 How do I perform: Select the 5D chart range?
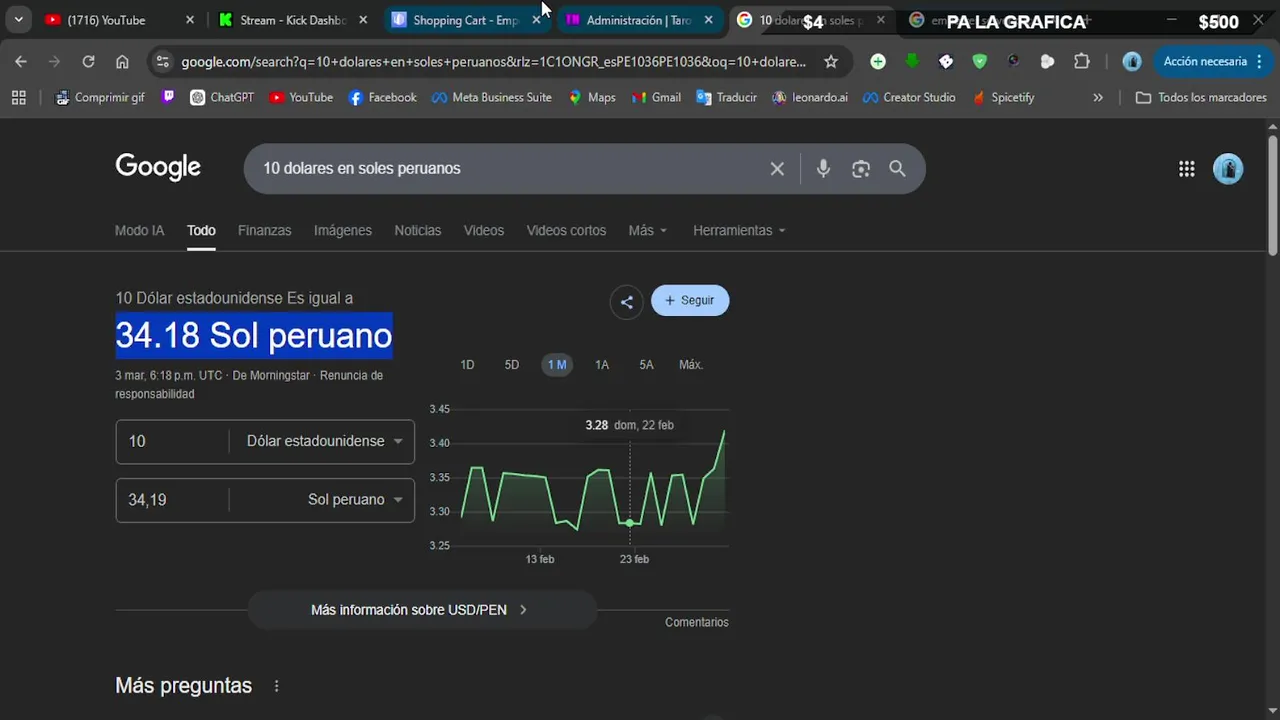coord(512,365)
